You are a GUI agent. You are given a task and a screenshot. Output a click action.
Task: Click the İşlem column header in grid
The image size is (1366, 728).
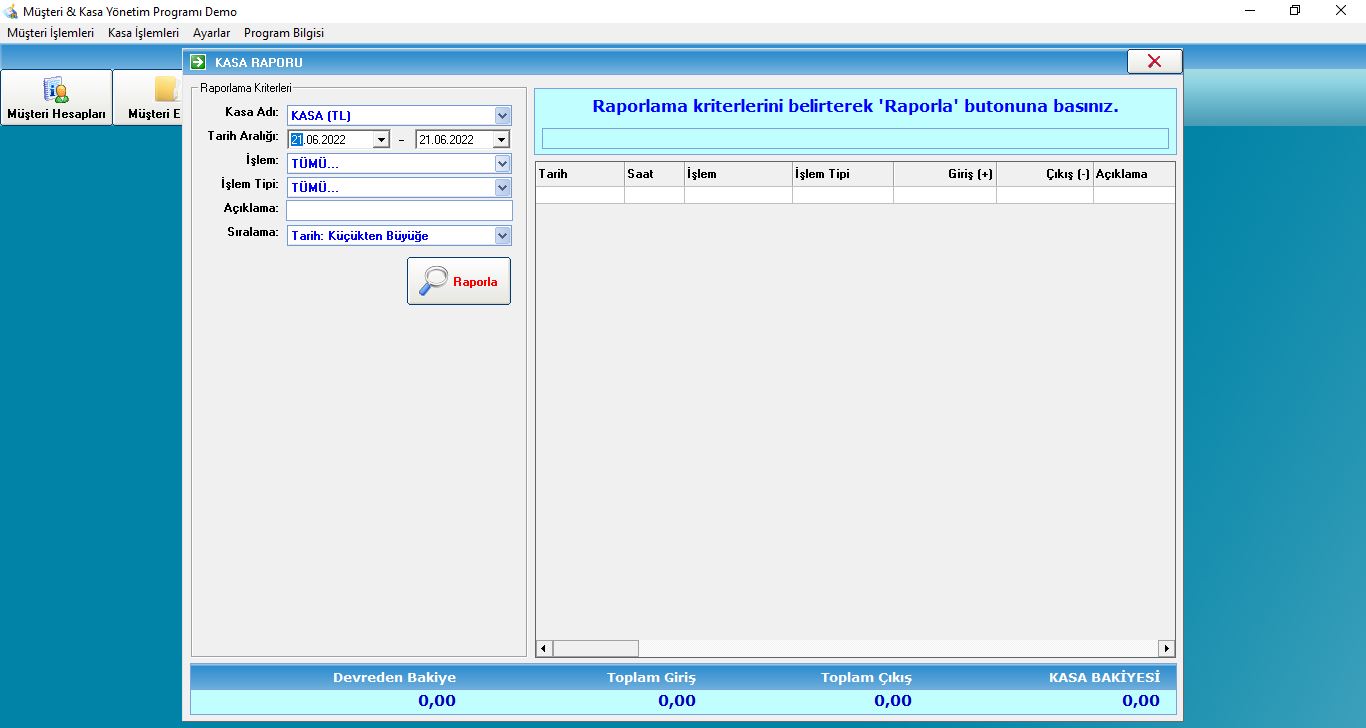(x=738, y=174)
